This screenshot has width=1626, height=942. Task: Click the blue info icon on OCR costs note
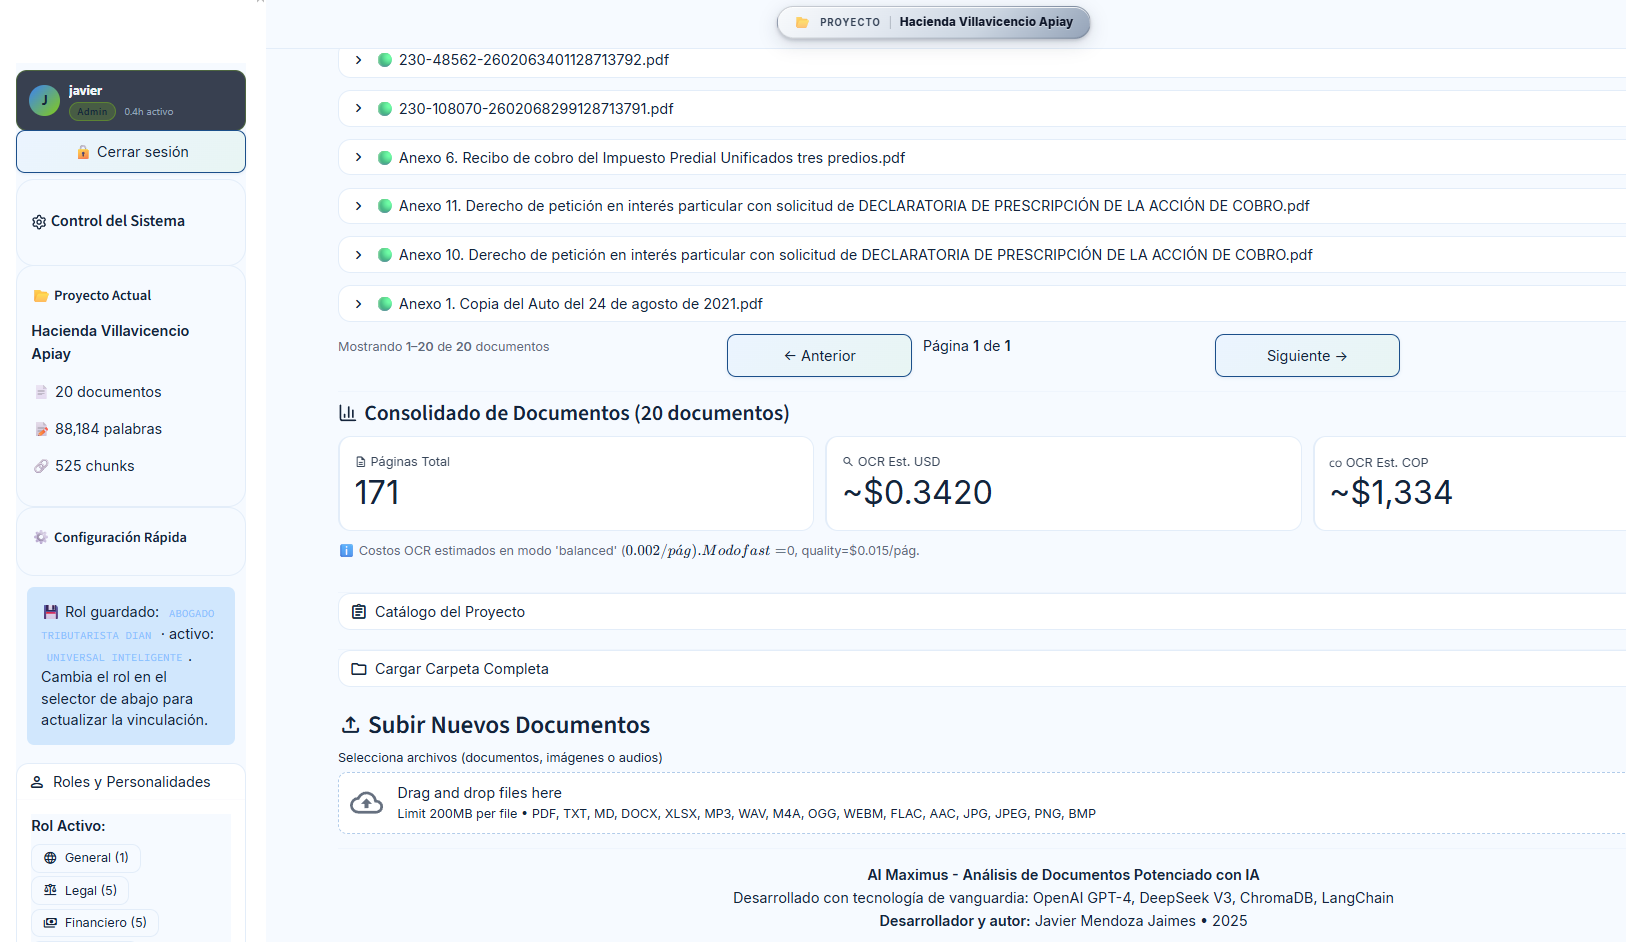tap(346, 551)
